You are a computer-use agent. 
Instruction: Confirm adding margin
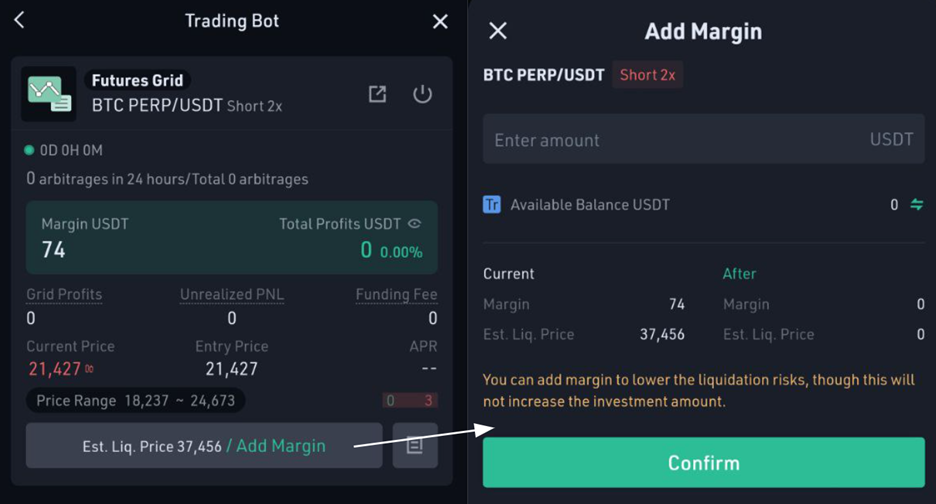(704, 463)
